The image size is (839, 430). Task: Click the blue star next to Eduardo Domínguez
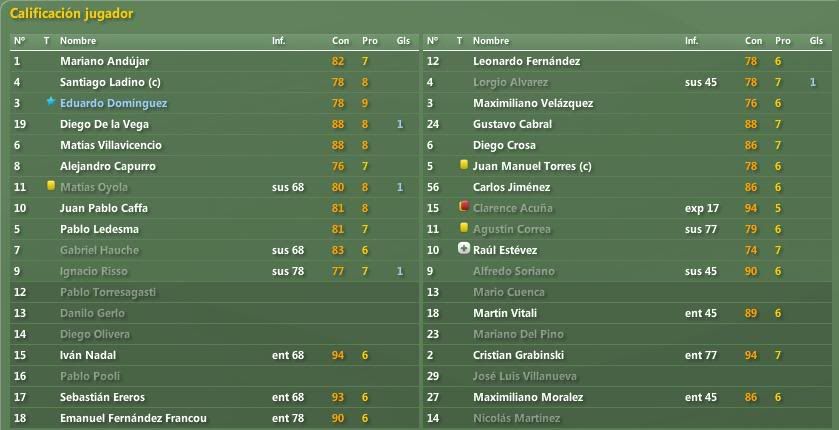click(51, 101)
